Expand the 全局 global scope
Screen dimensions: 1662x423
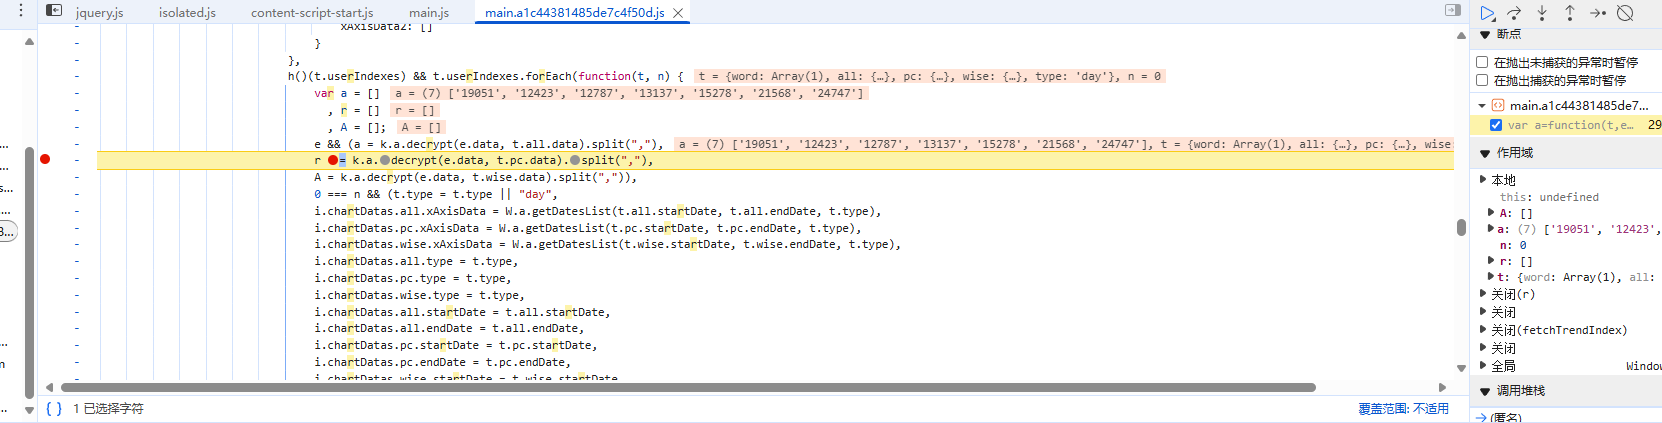point(1483,366)
